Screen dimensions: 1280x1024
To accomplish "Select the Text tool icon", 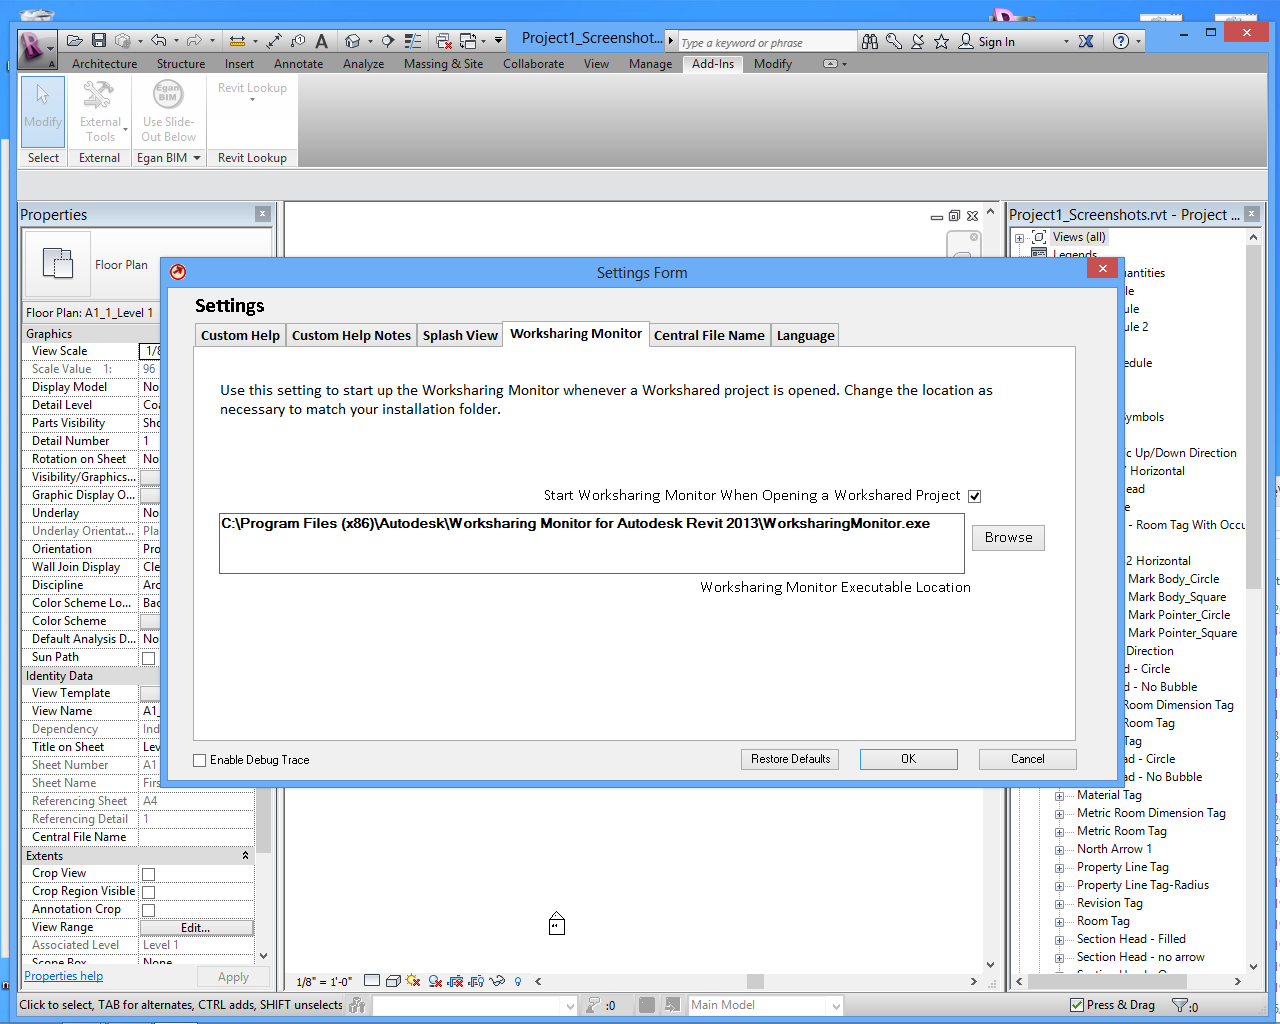I will pos(321,41).
